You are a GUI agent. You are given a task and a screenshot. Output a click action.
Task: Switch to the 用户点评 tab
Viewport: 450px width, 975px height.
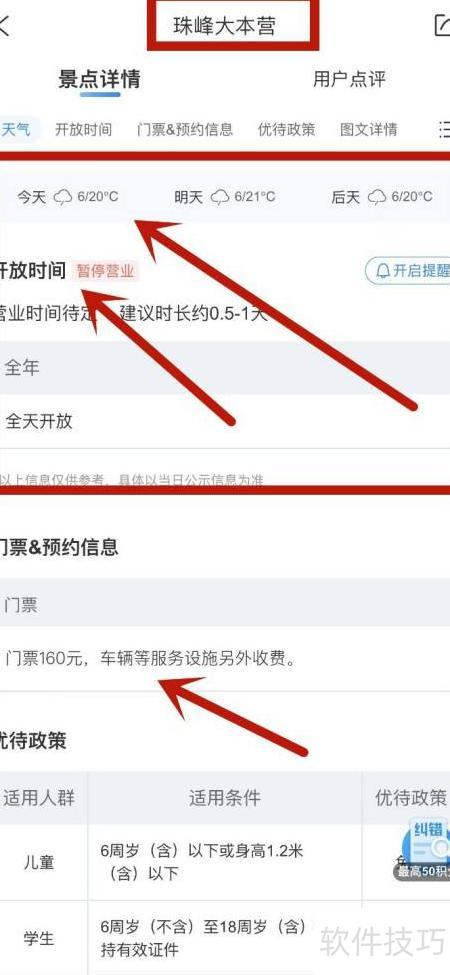click(349, 79)
